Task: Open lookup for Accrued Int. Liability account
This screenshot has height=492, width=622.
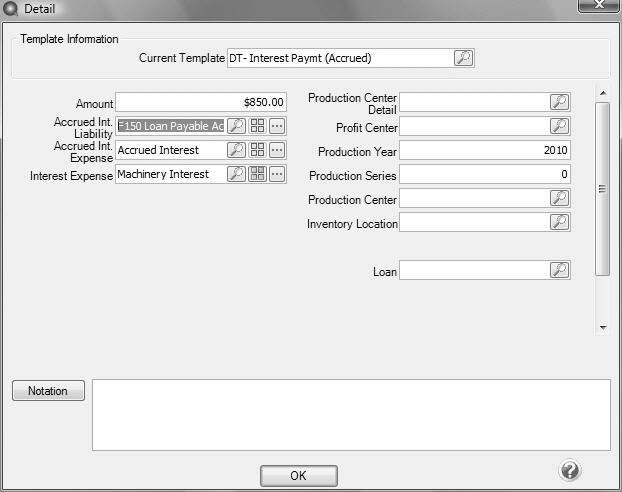Action: pyautogui.click(x=236, y=126)
